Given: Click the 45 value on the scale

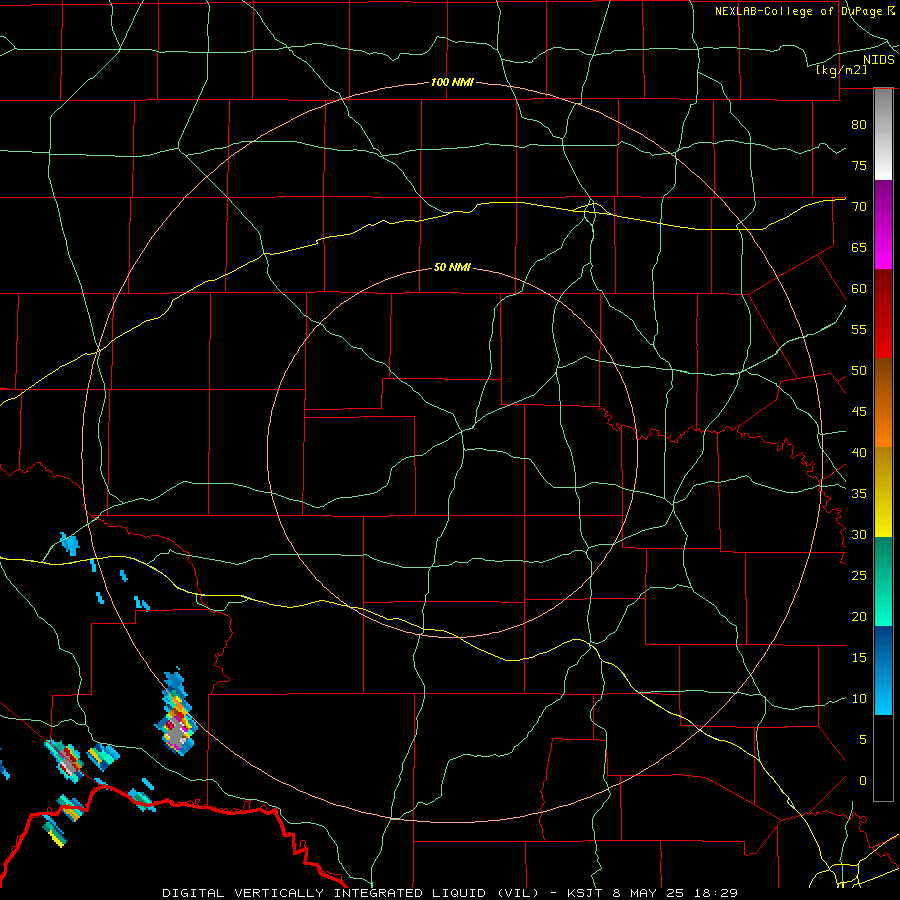Looking at the screenshot, I should coord(859,412).
